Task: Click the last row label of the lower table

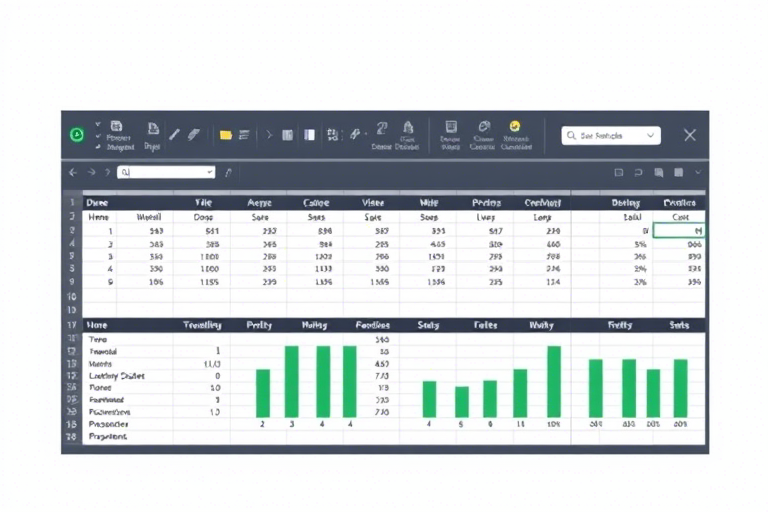Action: [x=108, y=437]
